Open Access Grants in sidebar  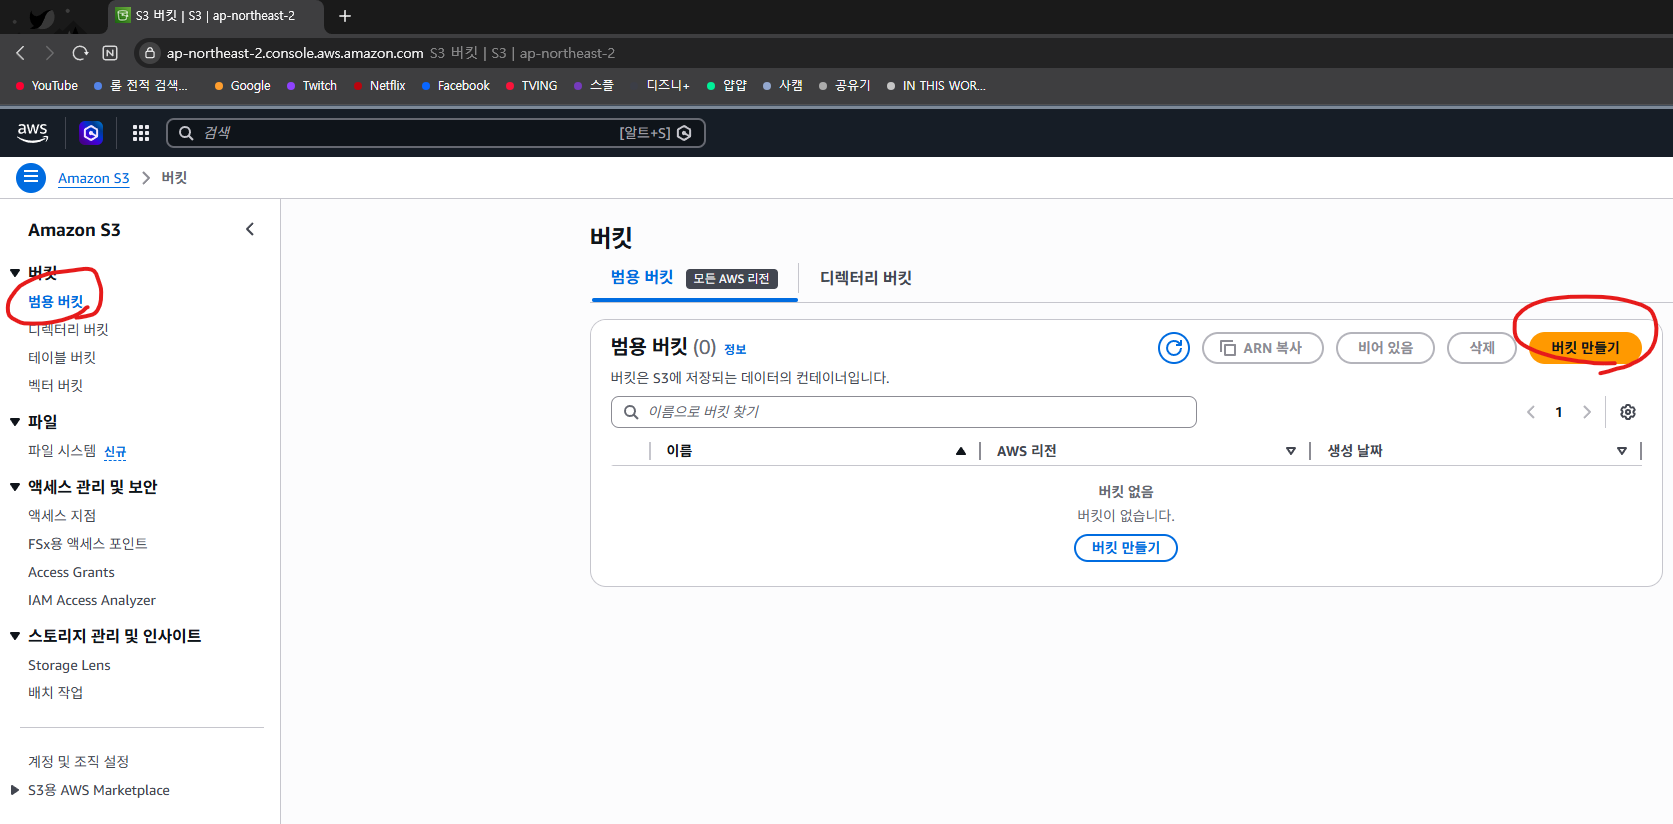click(x=71, y=572)
